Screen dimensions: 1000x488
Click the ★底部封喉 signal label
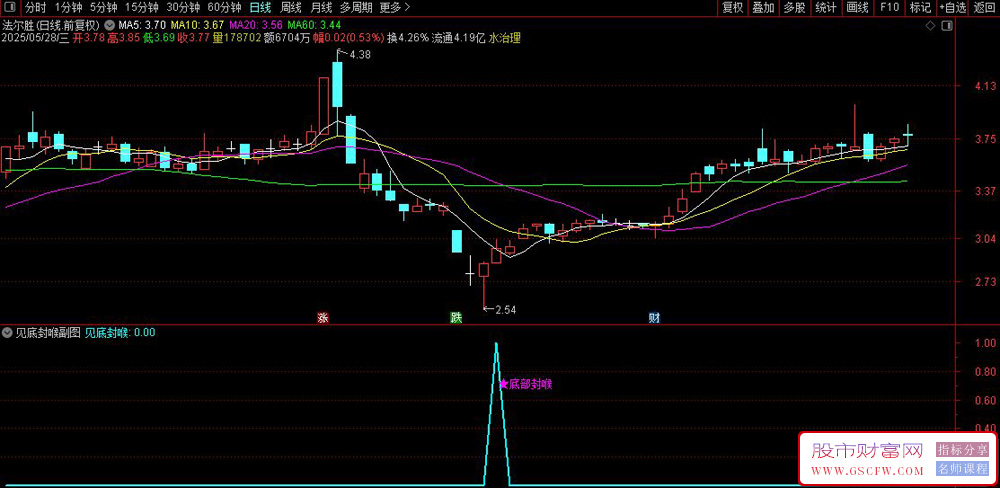(x=526, y=384)
